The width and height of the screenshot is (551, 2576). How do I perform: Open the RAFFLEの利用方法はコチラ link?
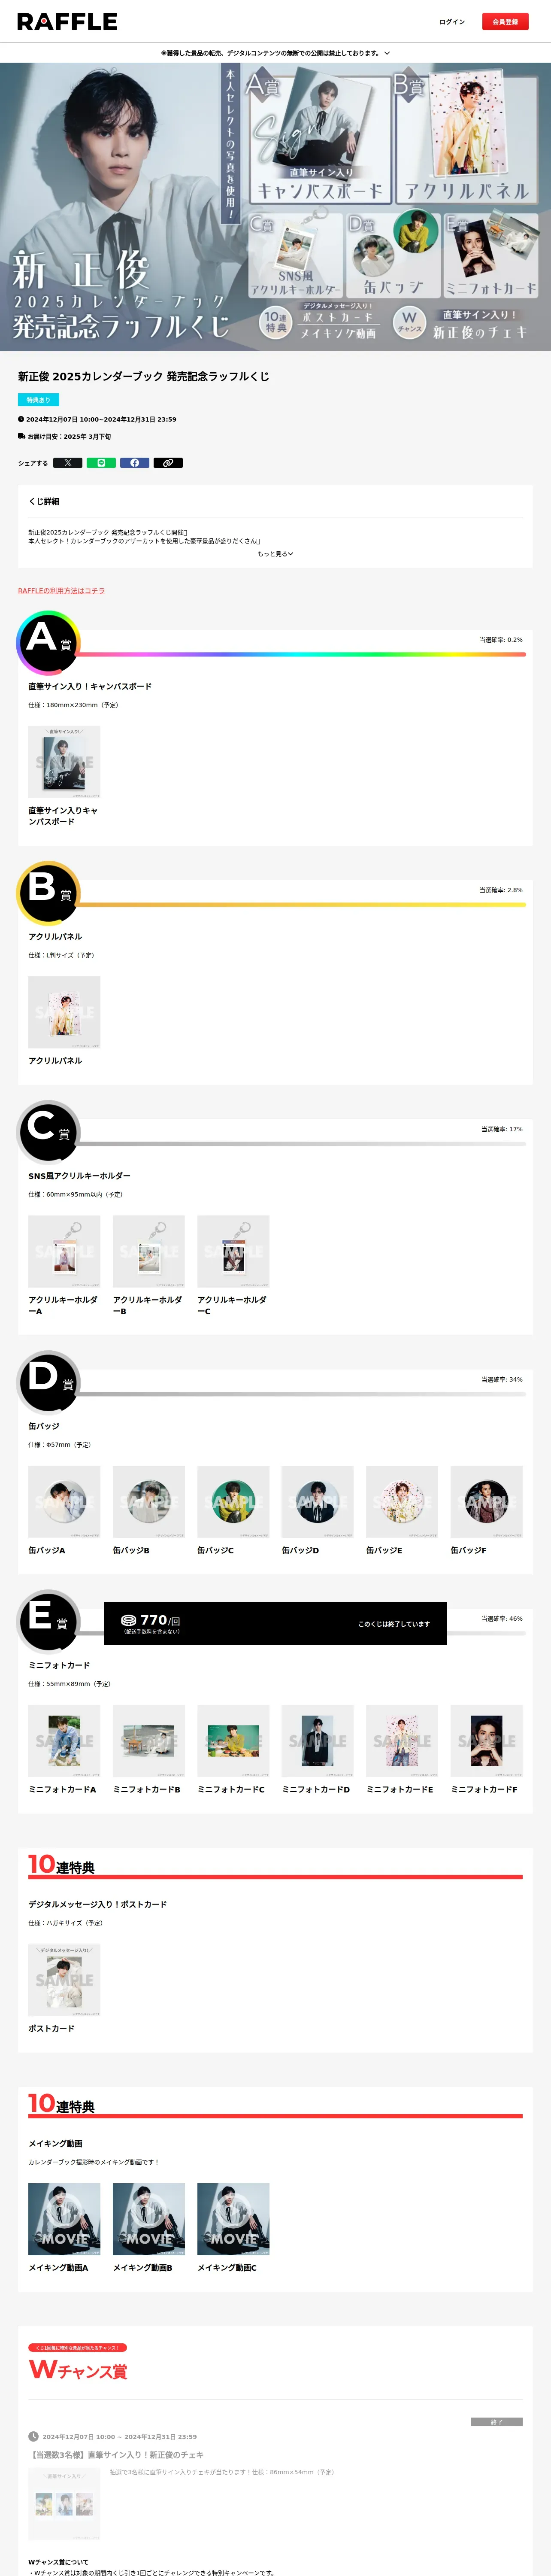pyautogui.click(x=61, y=591)
